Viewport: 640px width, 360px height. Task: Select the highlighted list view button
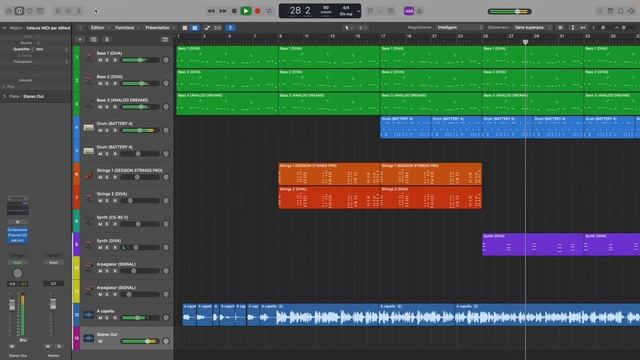pos(195,28)
